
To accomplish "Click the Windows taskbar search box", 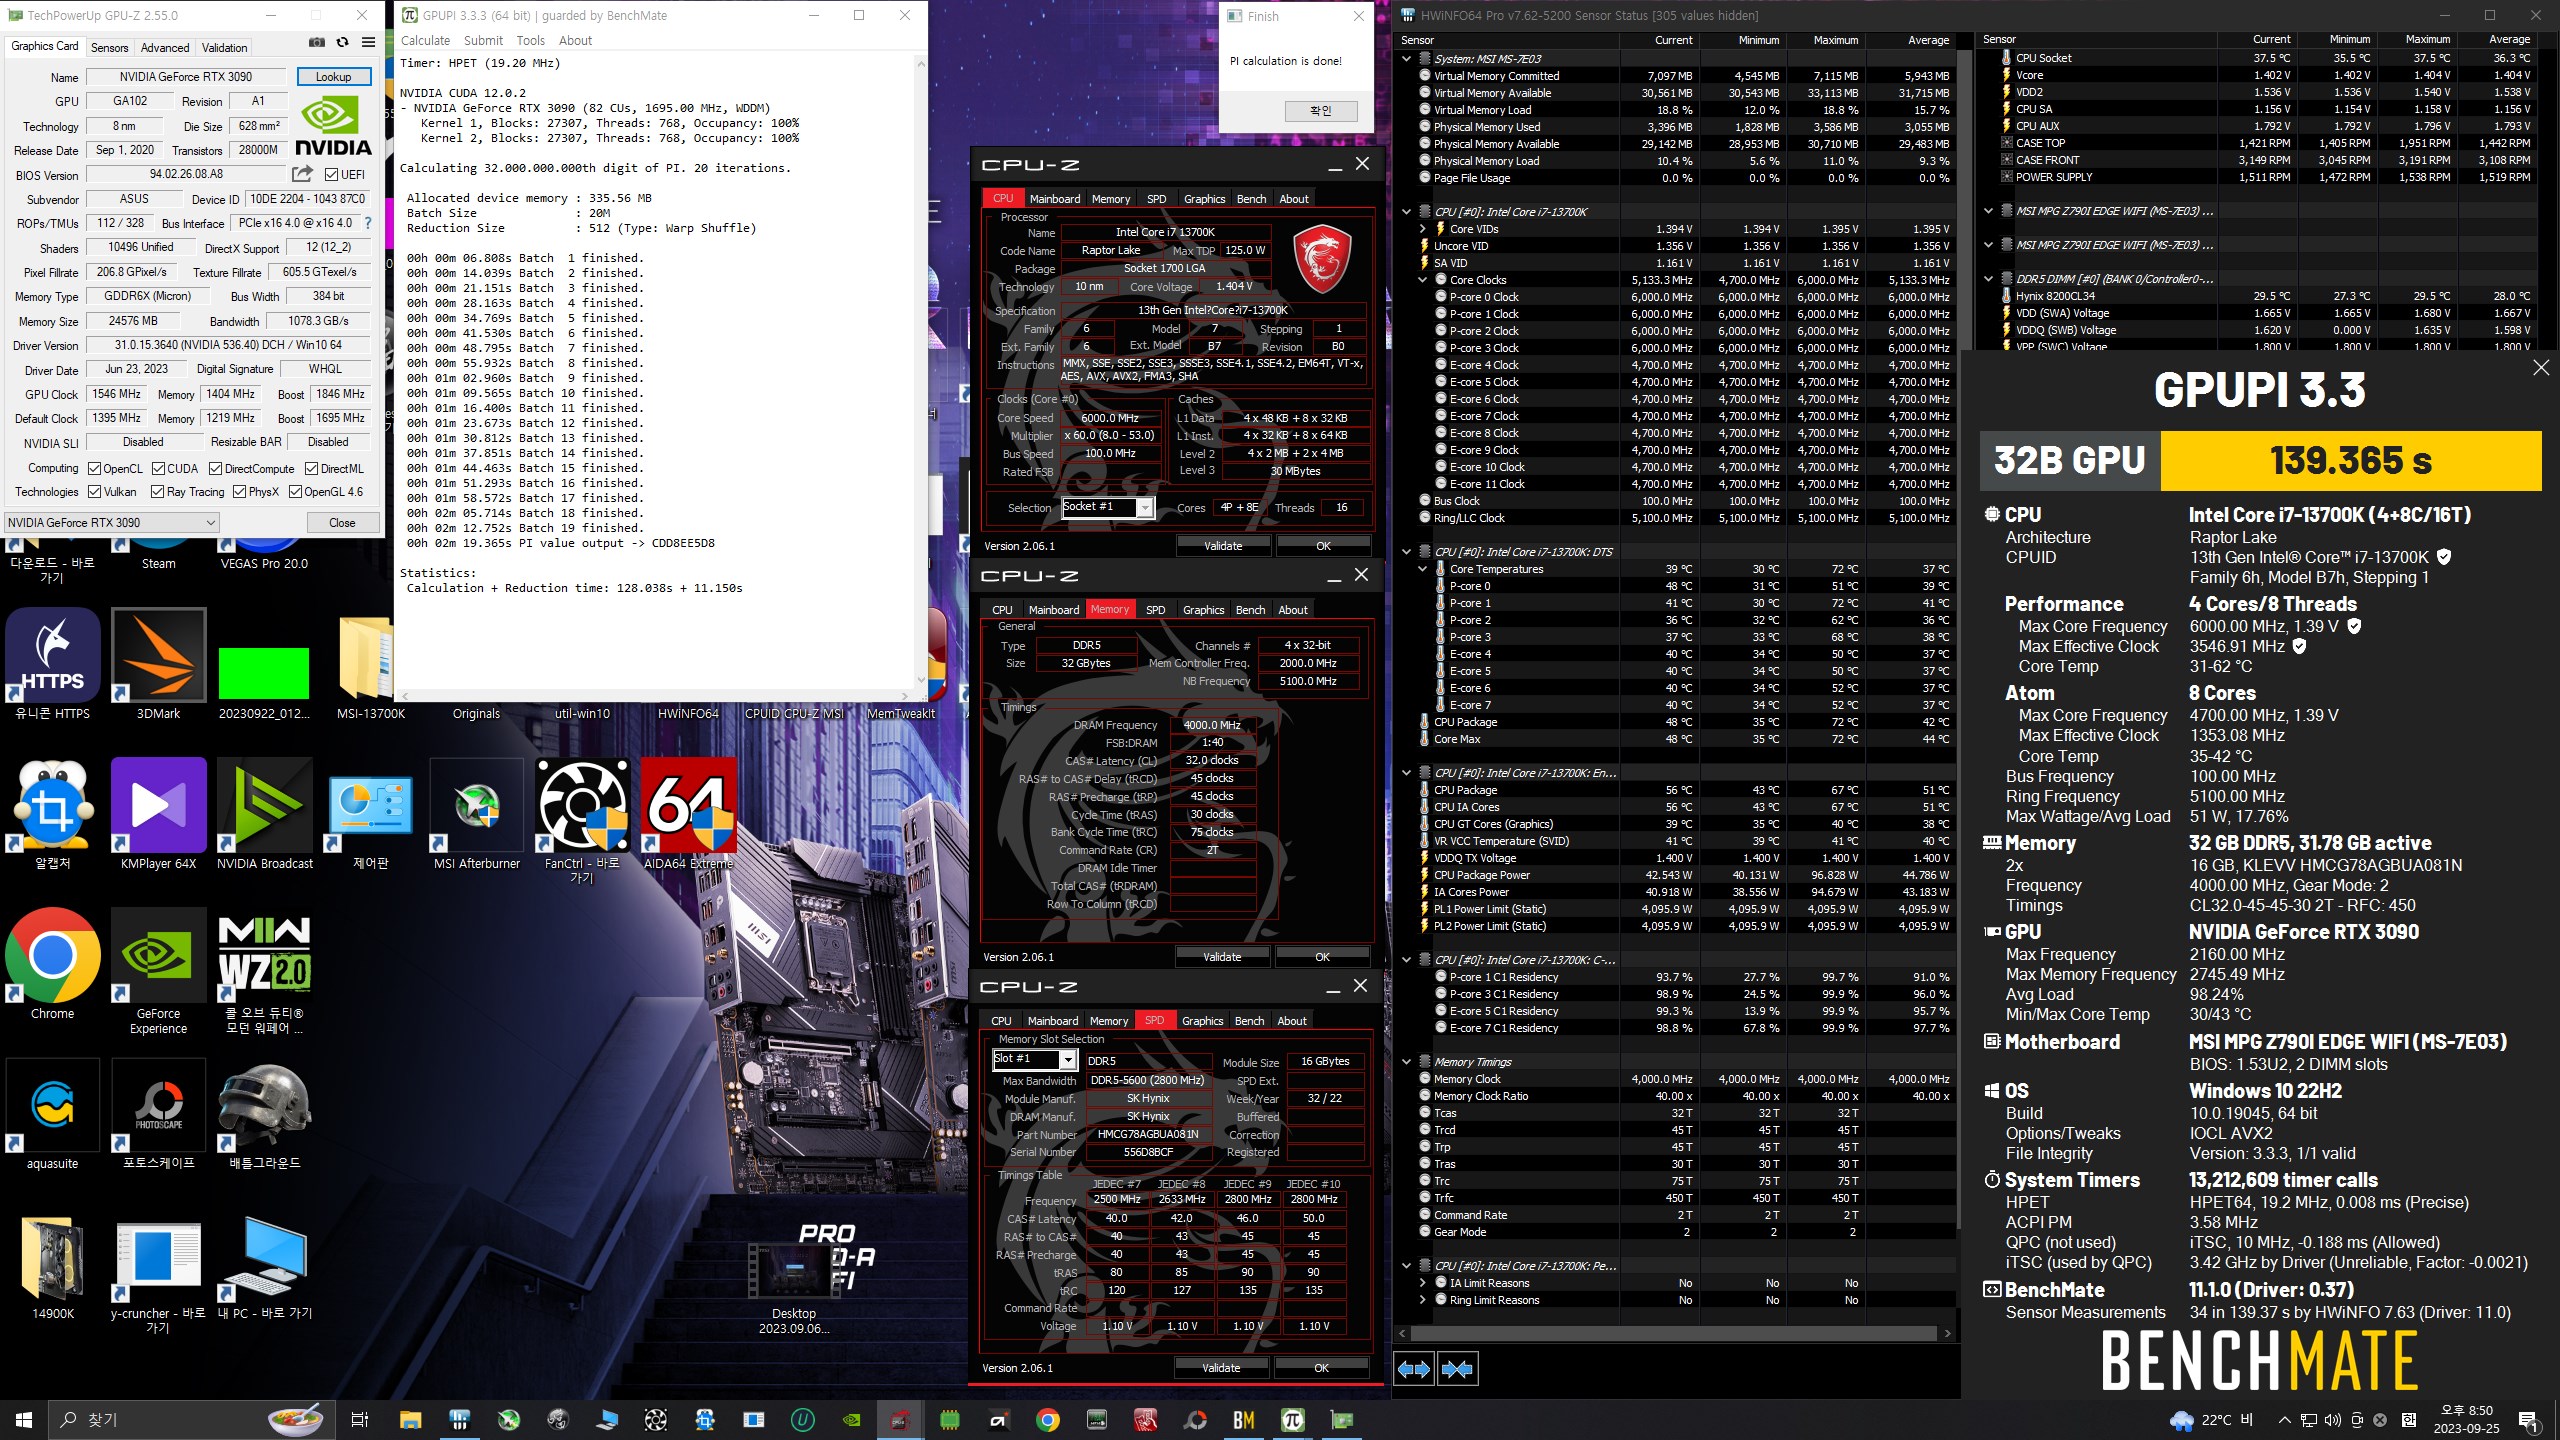I will (190, 1420).
